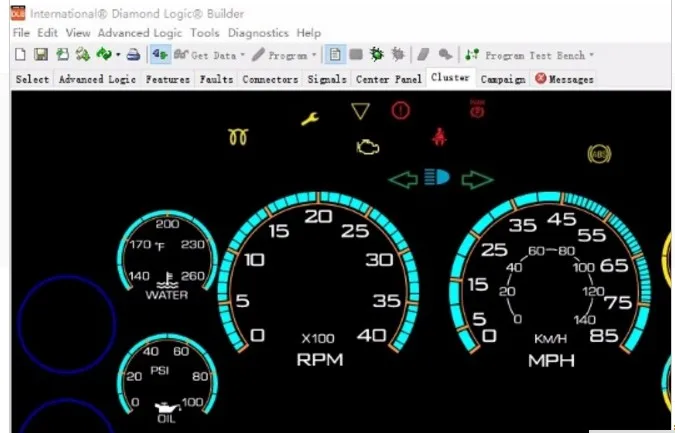Click the New document toolbar icon

pyautogui.click(x=20, y=55)
